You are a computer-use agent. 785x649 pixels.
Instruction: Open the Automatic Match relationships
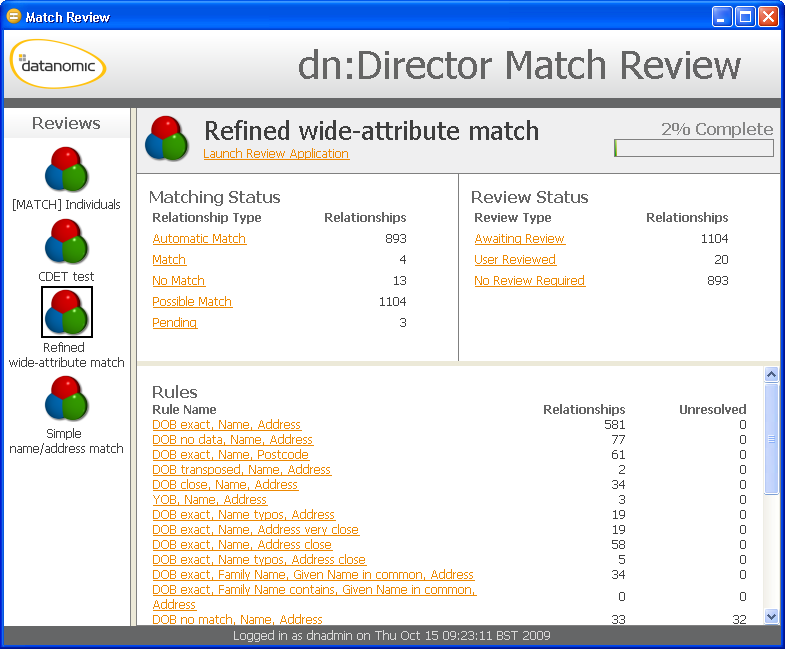[x=199, y=239]
